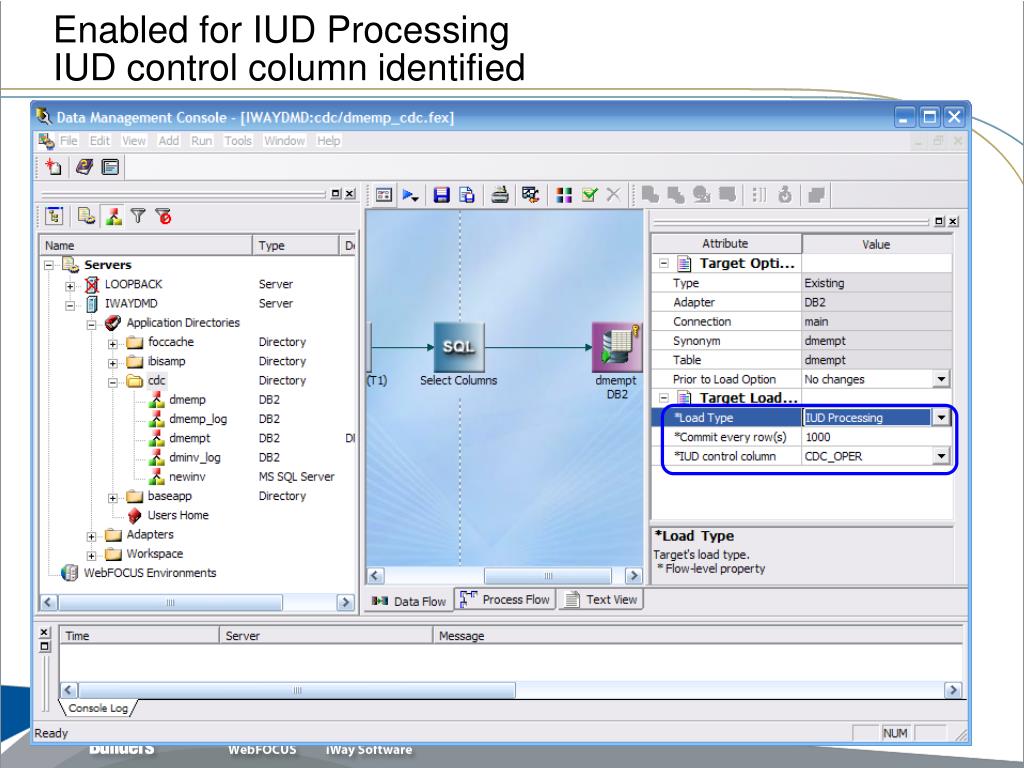1024x768 pixels.
Task: Click the Servers root icon
Action: point(70,264)
